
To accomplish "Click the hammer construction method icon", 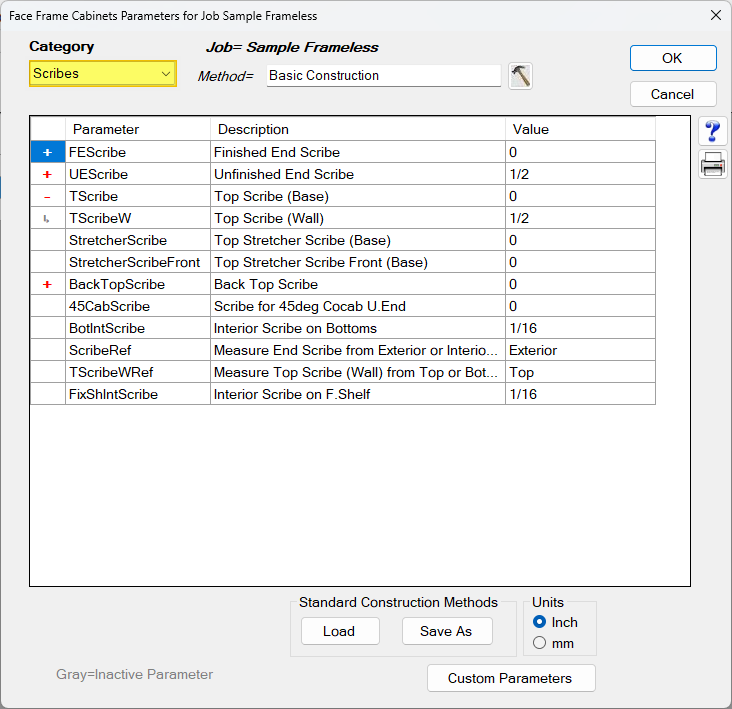I will pyautogui.click(x=520, y=76).
